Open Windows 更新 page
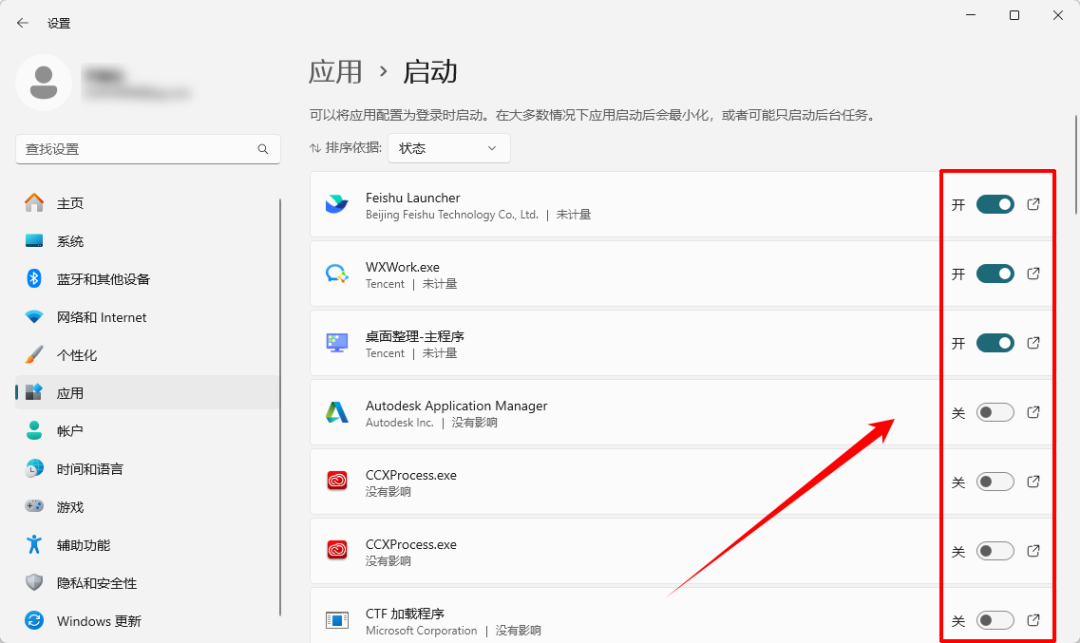The image size is (1080, 643). [147, 621]
